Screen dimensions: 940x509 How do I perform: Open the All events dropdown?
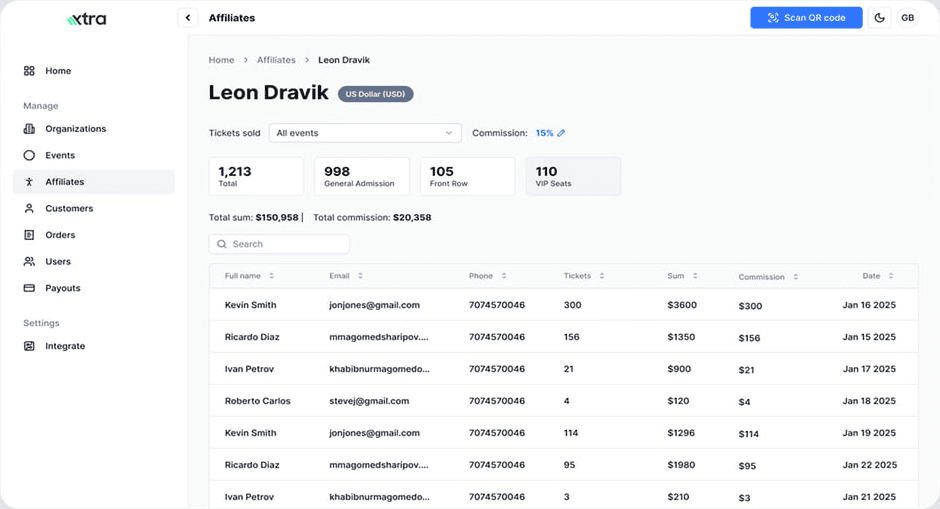(x=365, y=133)
